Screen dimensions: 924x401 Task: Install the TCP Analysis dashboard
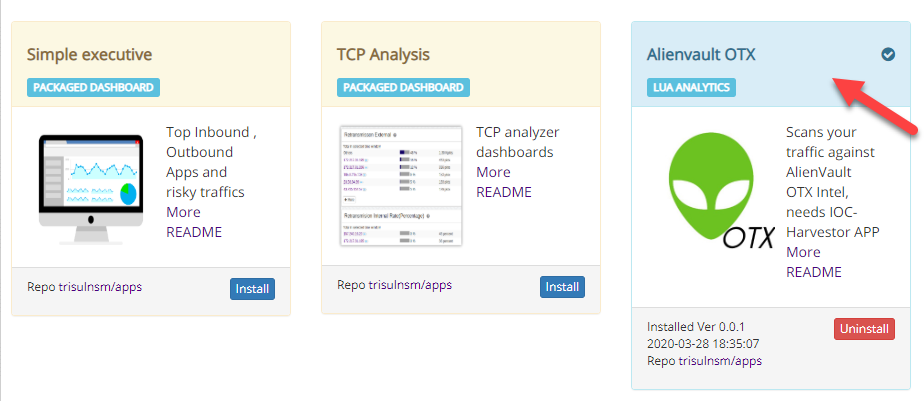tap(562, 287)
